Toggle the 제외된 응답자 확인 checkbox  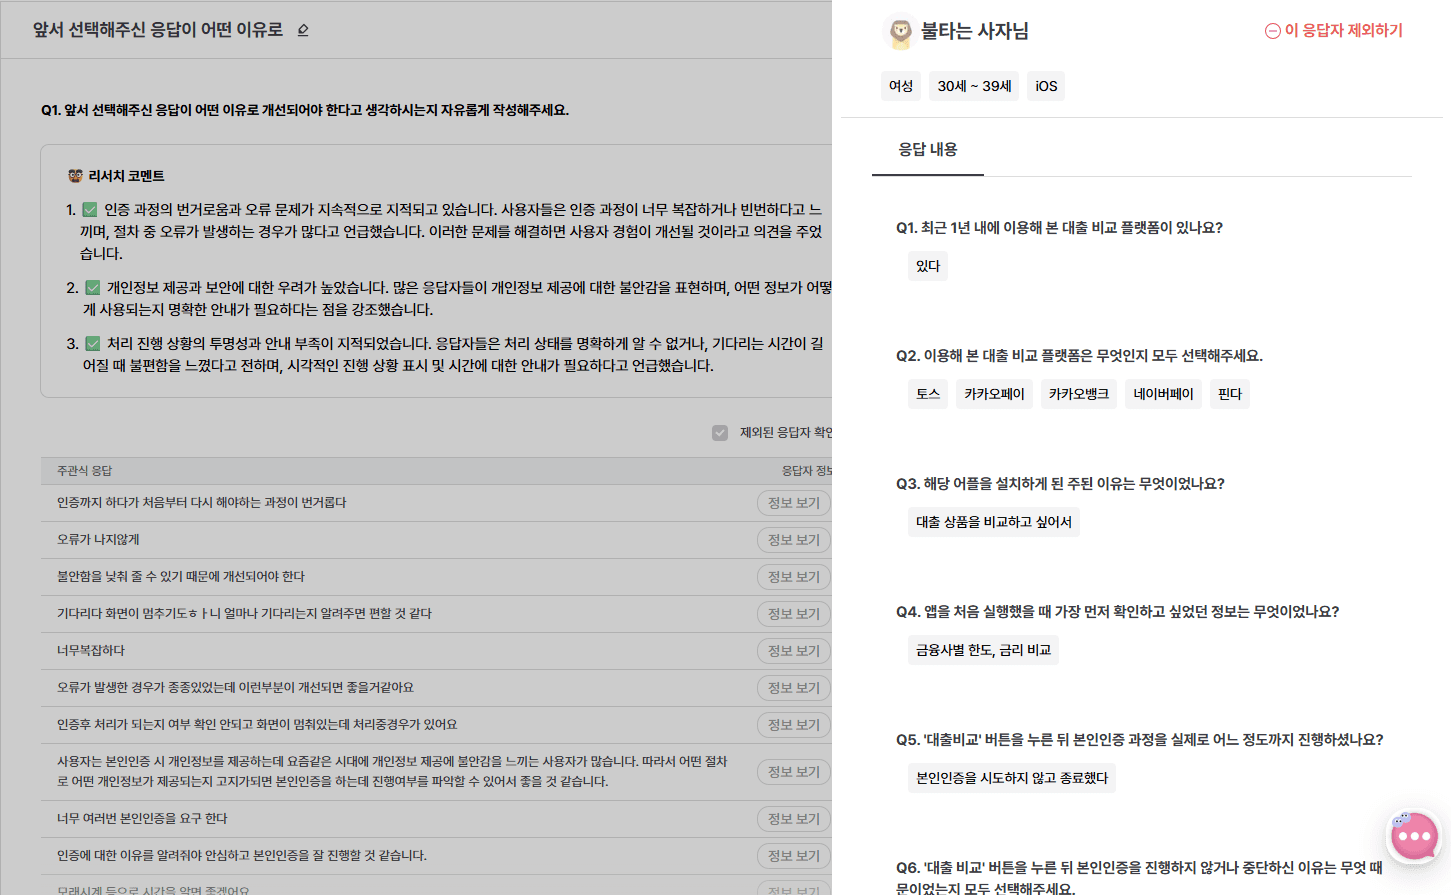pyautogui.click(x=720, y=433)
